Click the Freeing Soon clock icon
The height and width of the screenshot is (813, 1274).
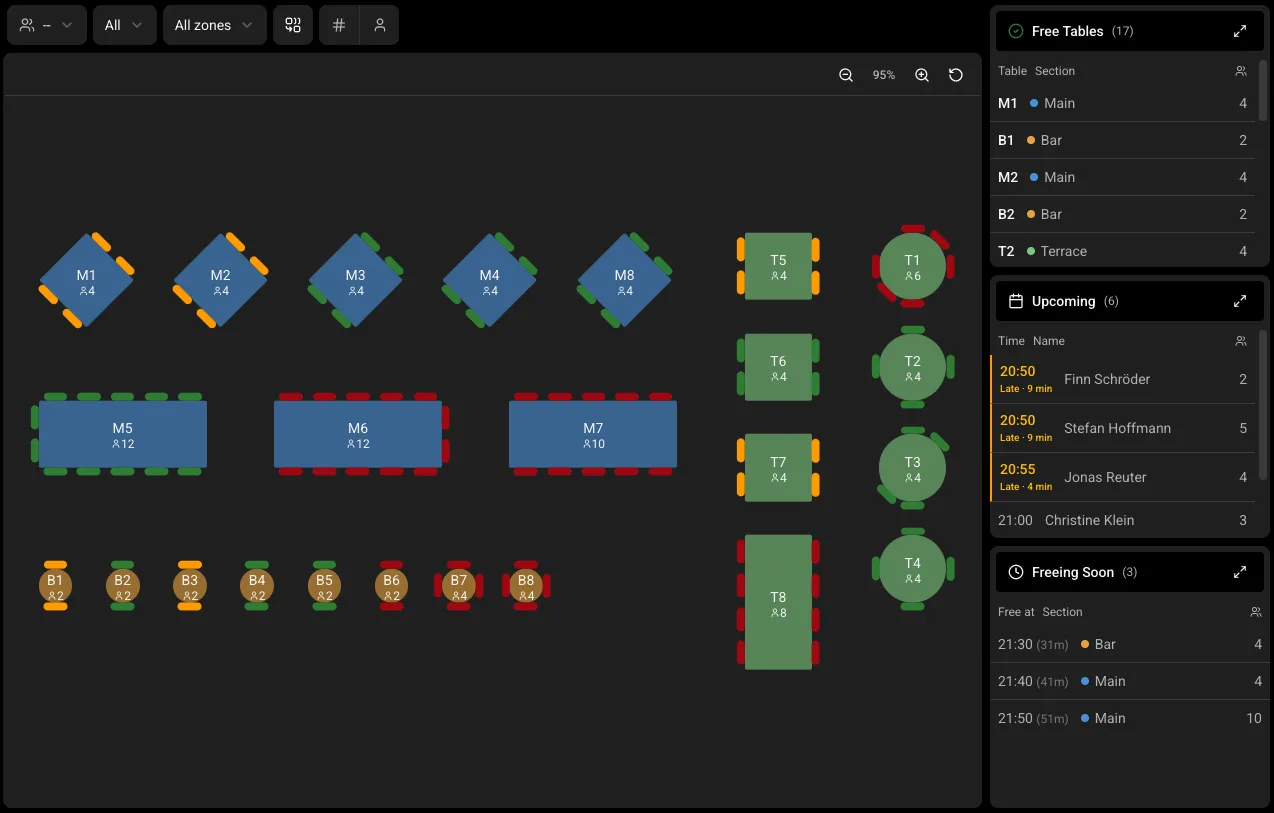pos(1016,572)
